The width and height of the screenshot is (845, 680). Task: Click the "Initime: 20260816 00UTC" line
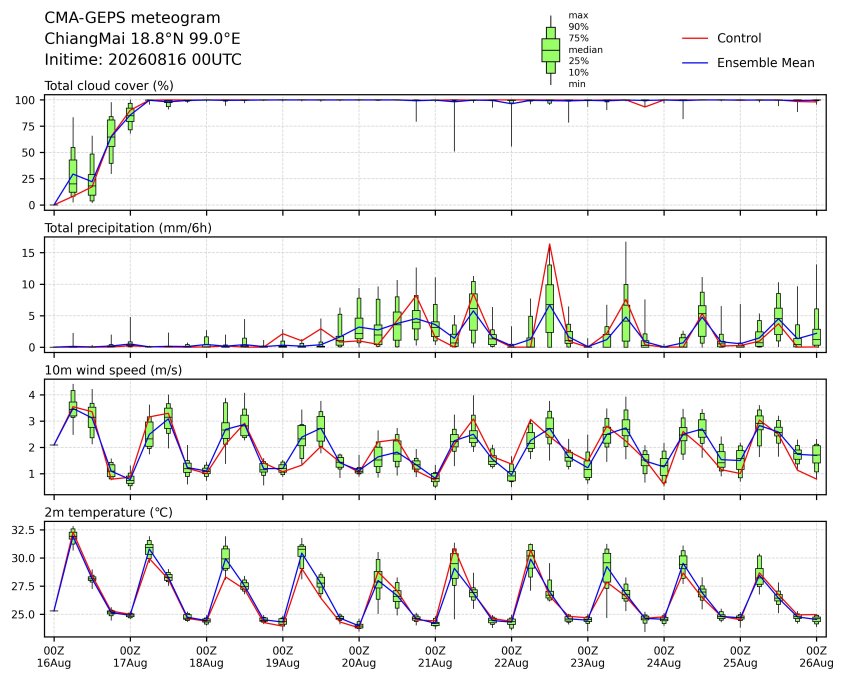tap(143, 59)
